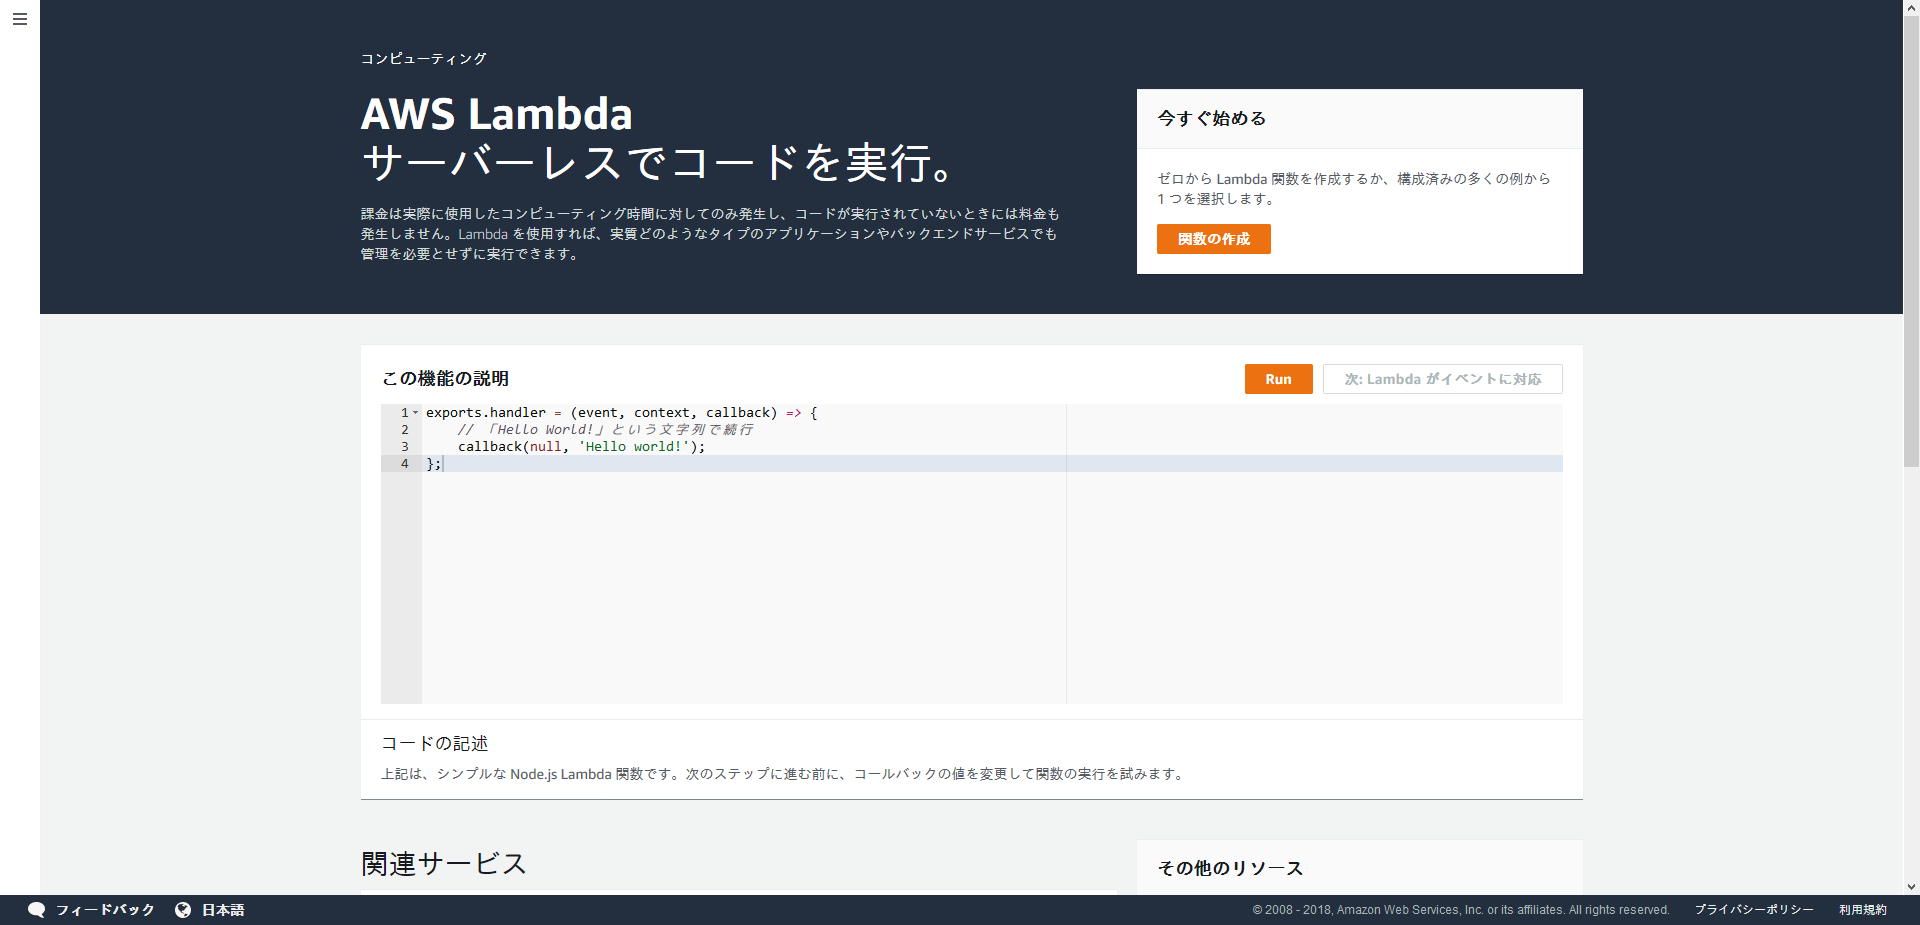This screenshot has height=925, width=1920.
Task: Open the プライバシーポリシー link
Action: coord(1754,910)
